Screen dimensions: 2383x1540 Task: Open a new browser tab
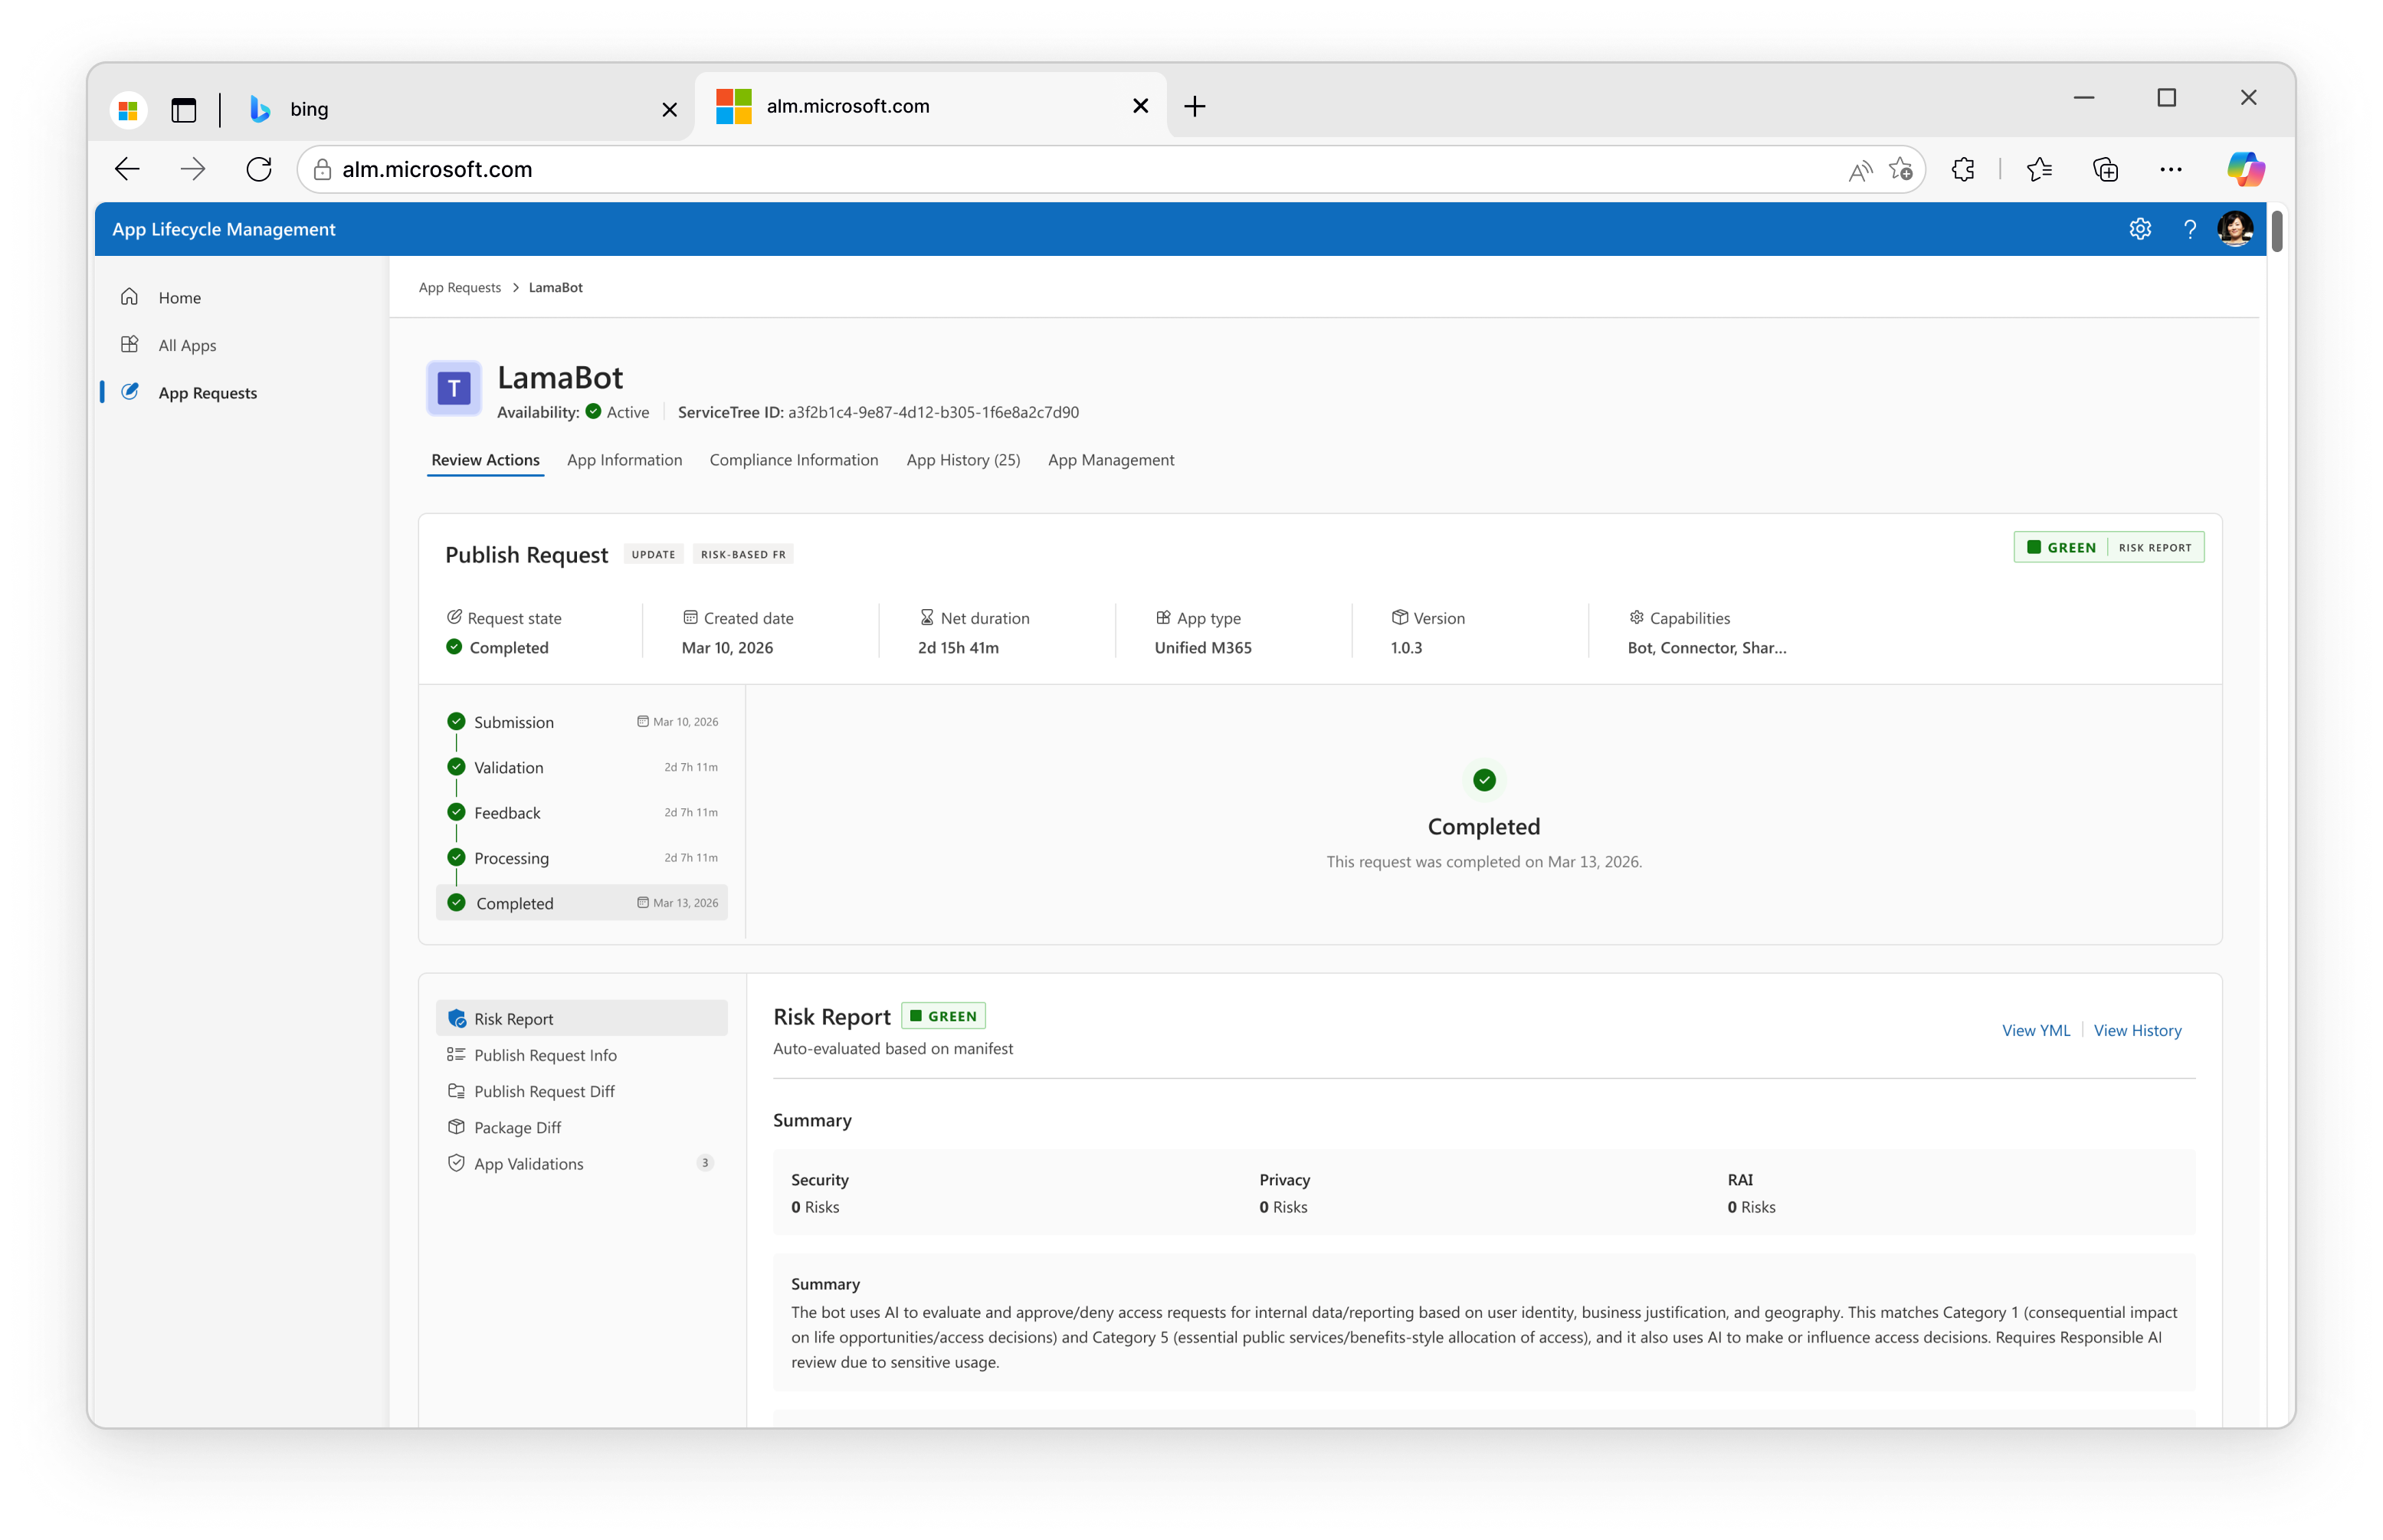(x=1194, y=106)
